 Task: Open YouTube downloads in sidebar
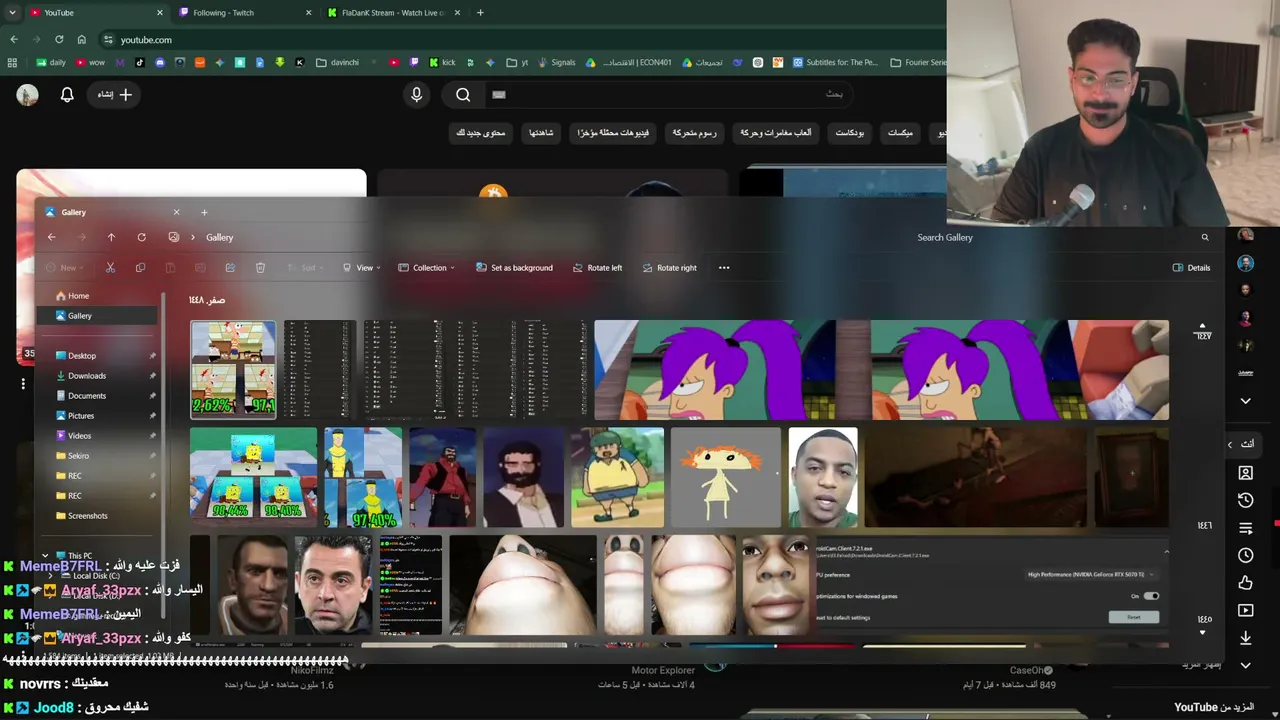[x=1245, y=638]
